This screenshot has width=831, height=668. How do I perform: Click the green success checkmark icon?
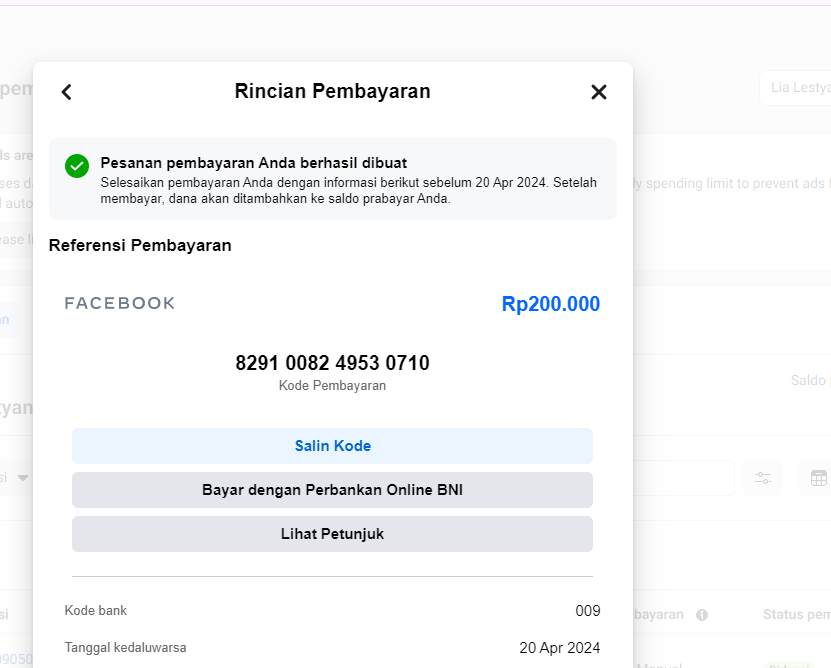point(77,166)
